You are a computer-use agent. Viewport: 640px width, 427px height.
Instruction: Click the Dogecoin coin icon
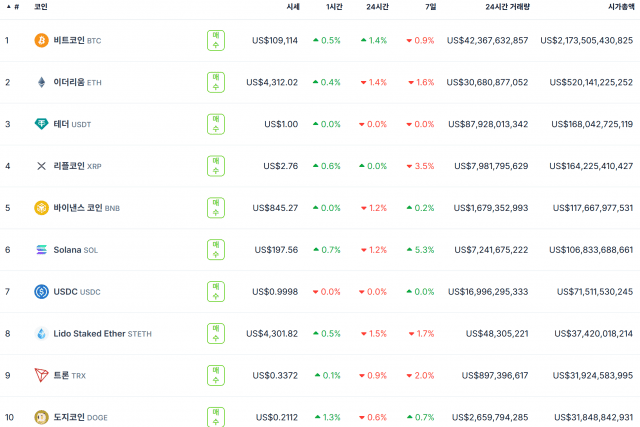point(41,417)
